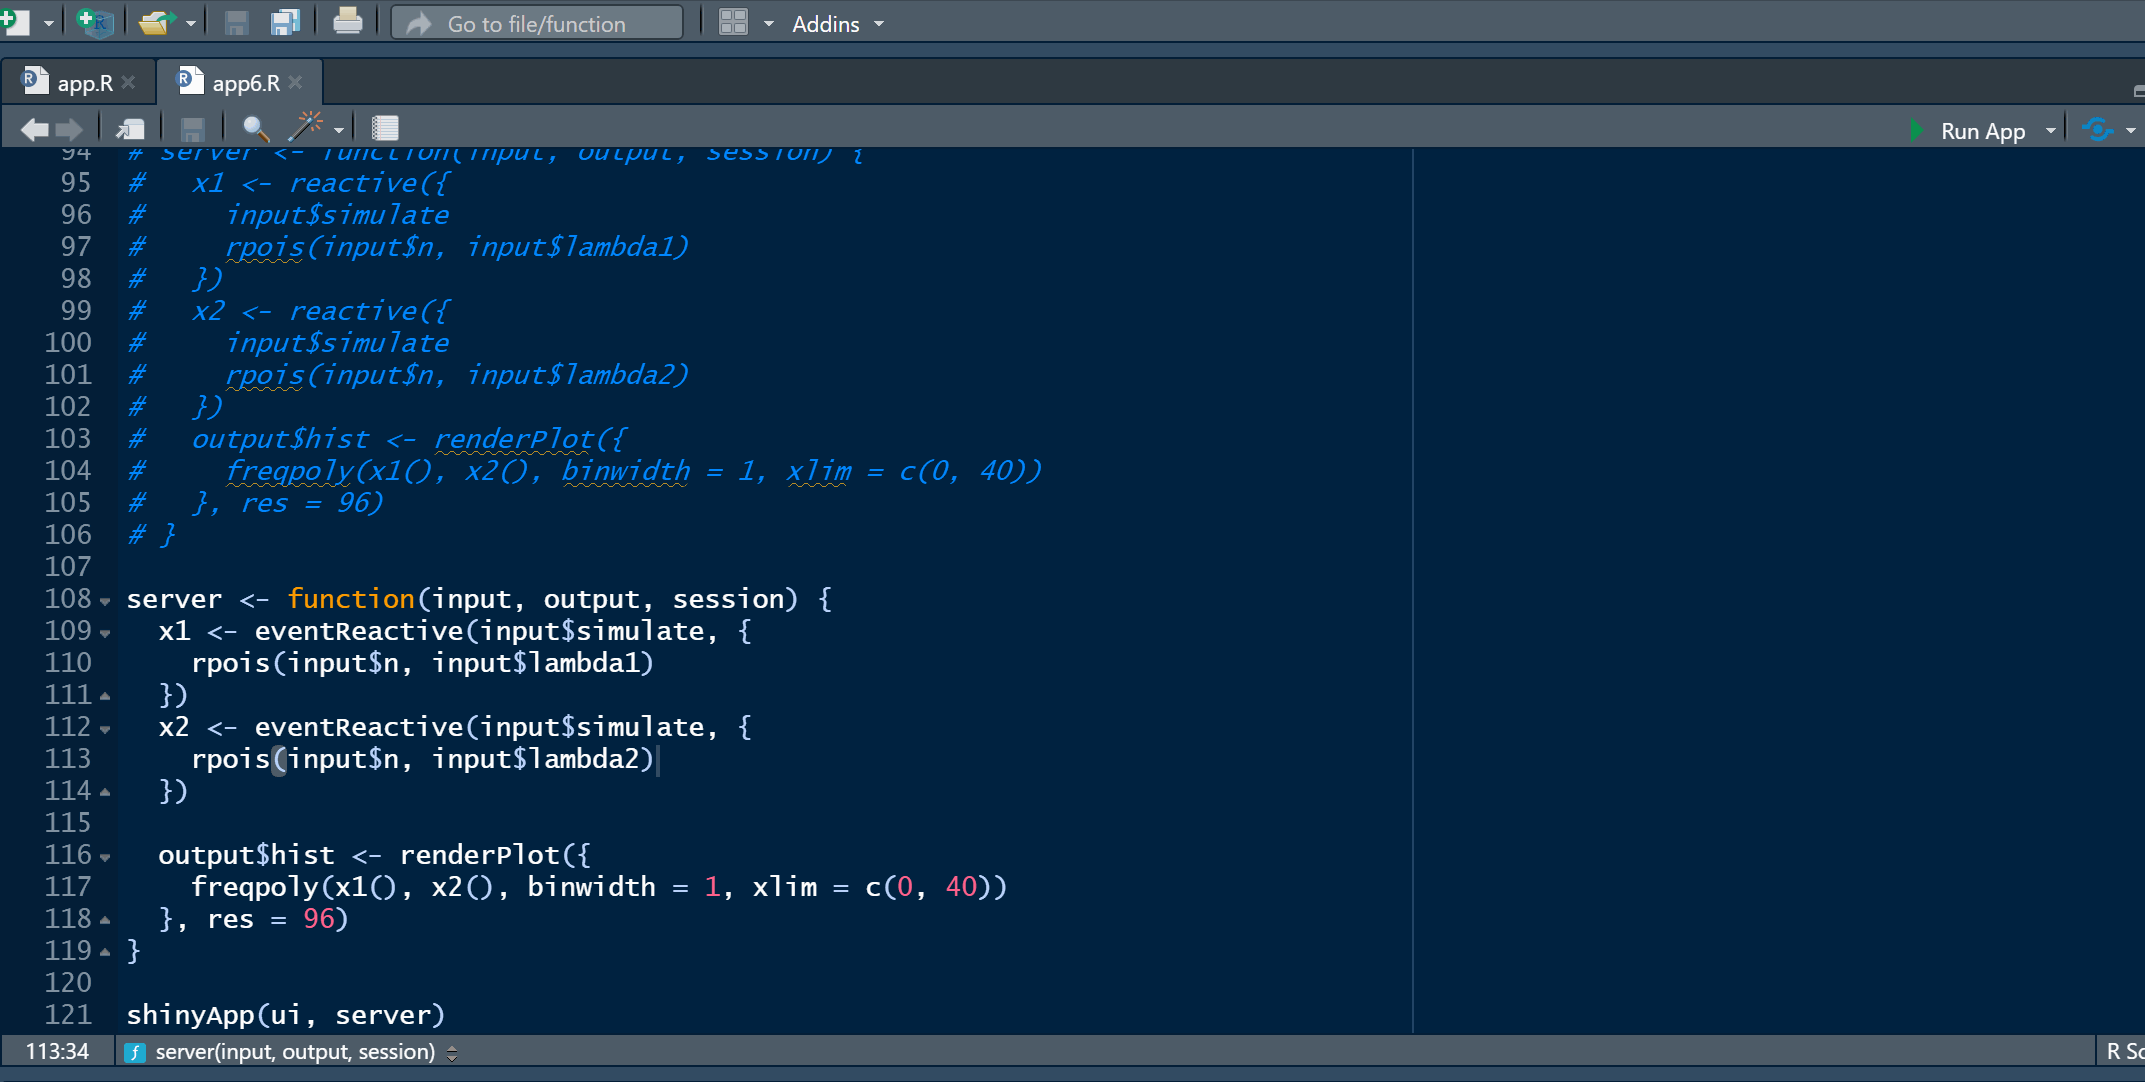The image size is (2145, 1082).
Task: Click the Save all documents icon
Action: (x=286, y=22)
